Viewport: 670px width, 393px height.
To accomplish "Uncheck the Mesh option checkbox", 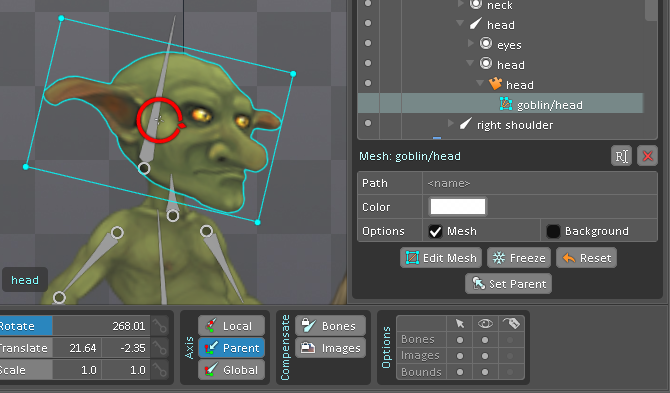I will (x=435, y=231).
